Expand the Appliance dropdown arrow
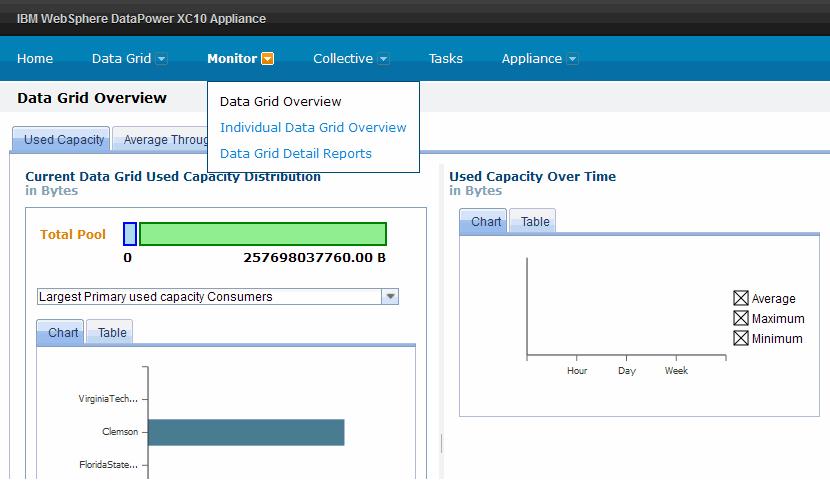The width and height of the screenshot is (830, 481). 572,59
